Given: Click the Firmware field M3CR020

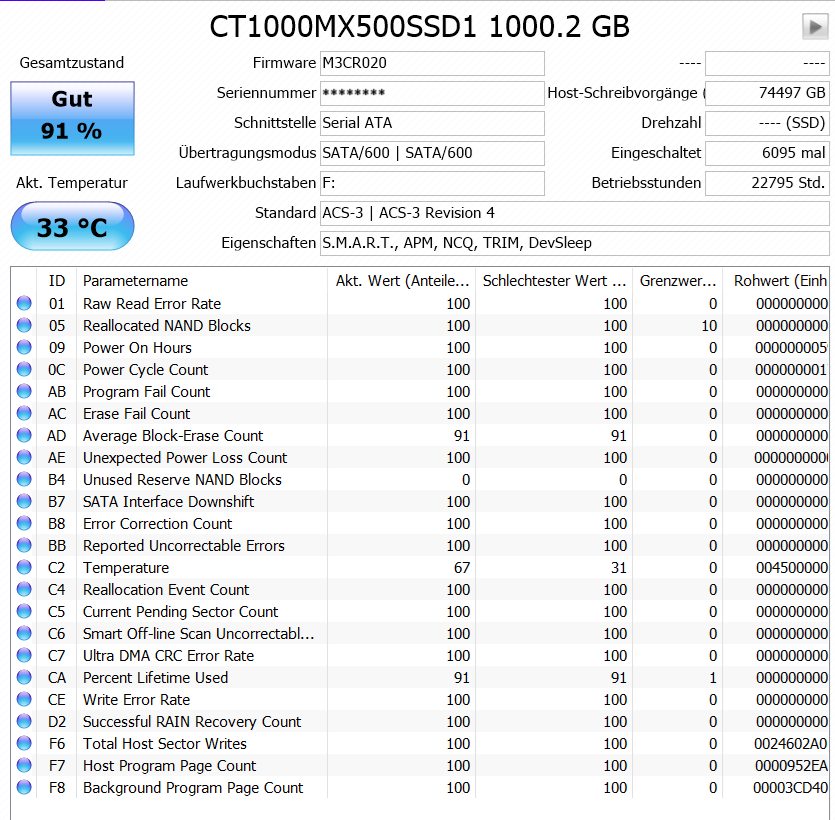Looking at the screenshot, I should click(x=432, y=63).
